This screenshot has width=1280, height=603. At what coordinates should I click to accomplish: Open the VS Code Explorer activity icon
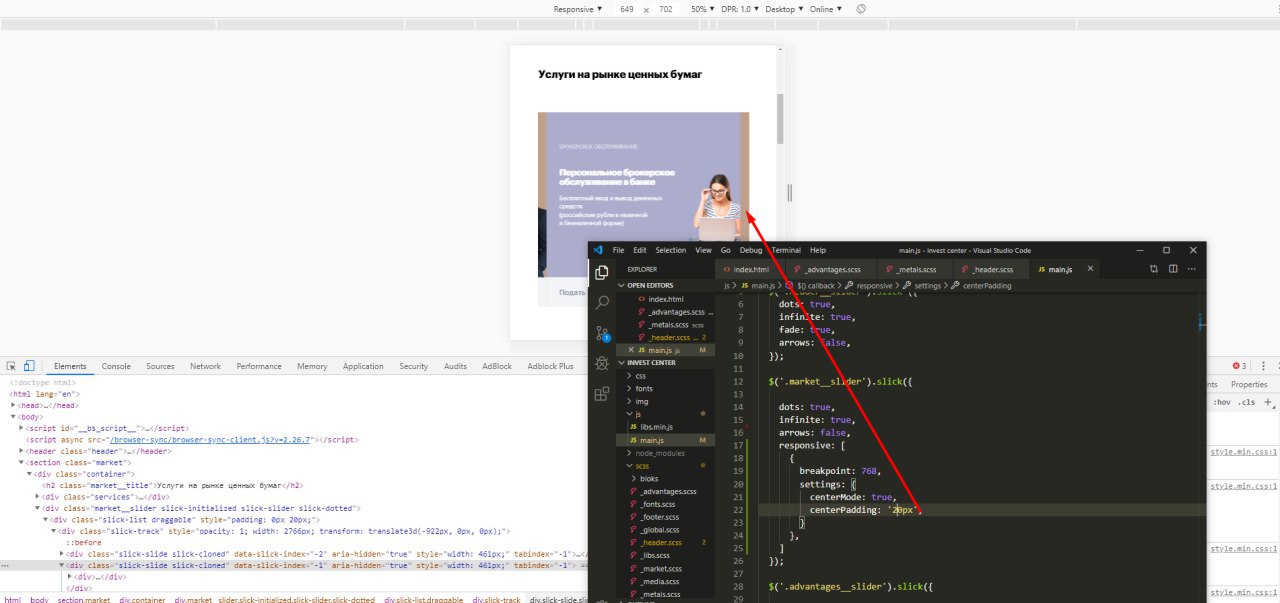(602, 272)
